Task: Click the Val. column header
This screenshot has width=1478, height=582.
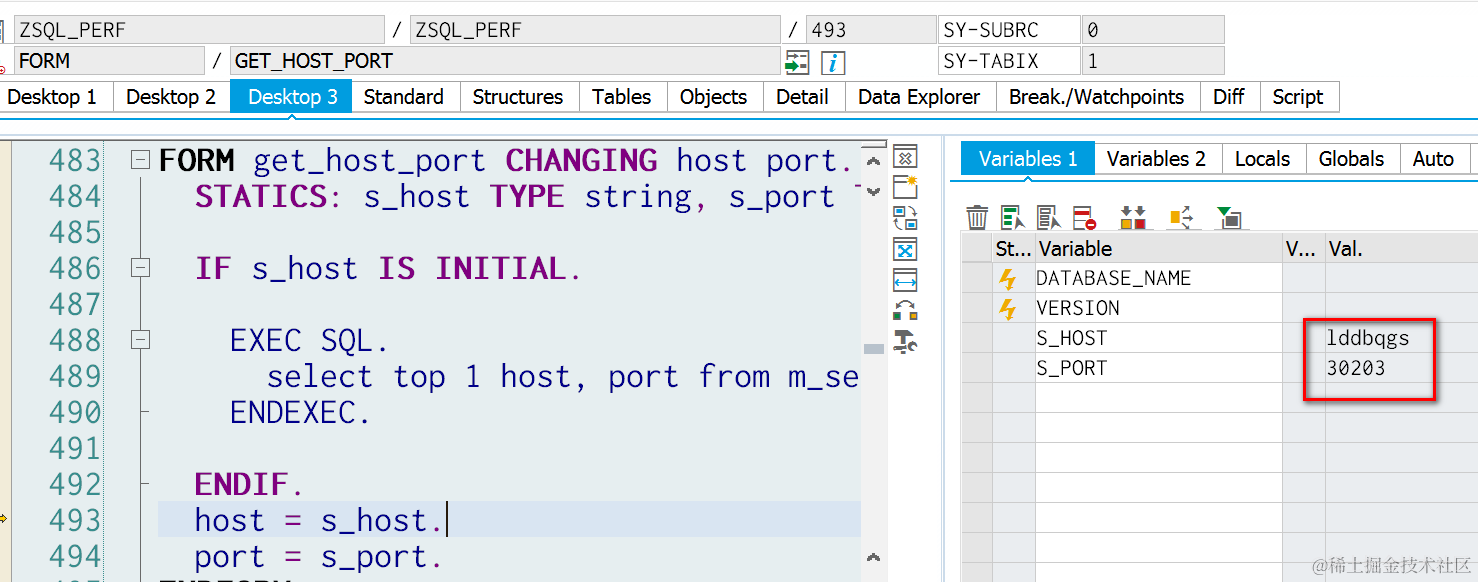Action: pyautogui.click(x=1400, y=249)
